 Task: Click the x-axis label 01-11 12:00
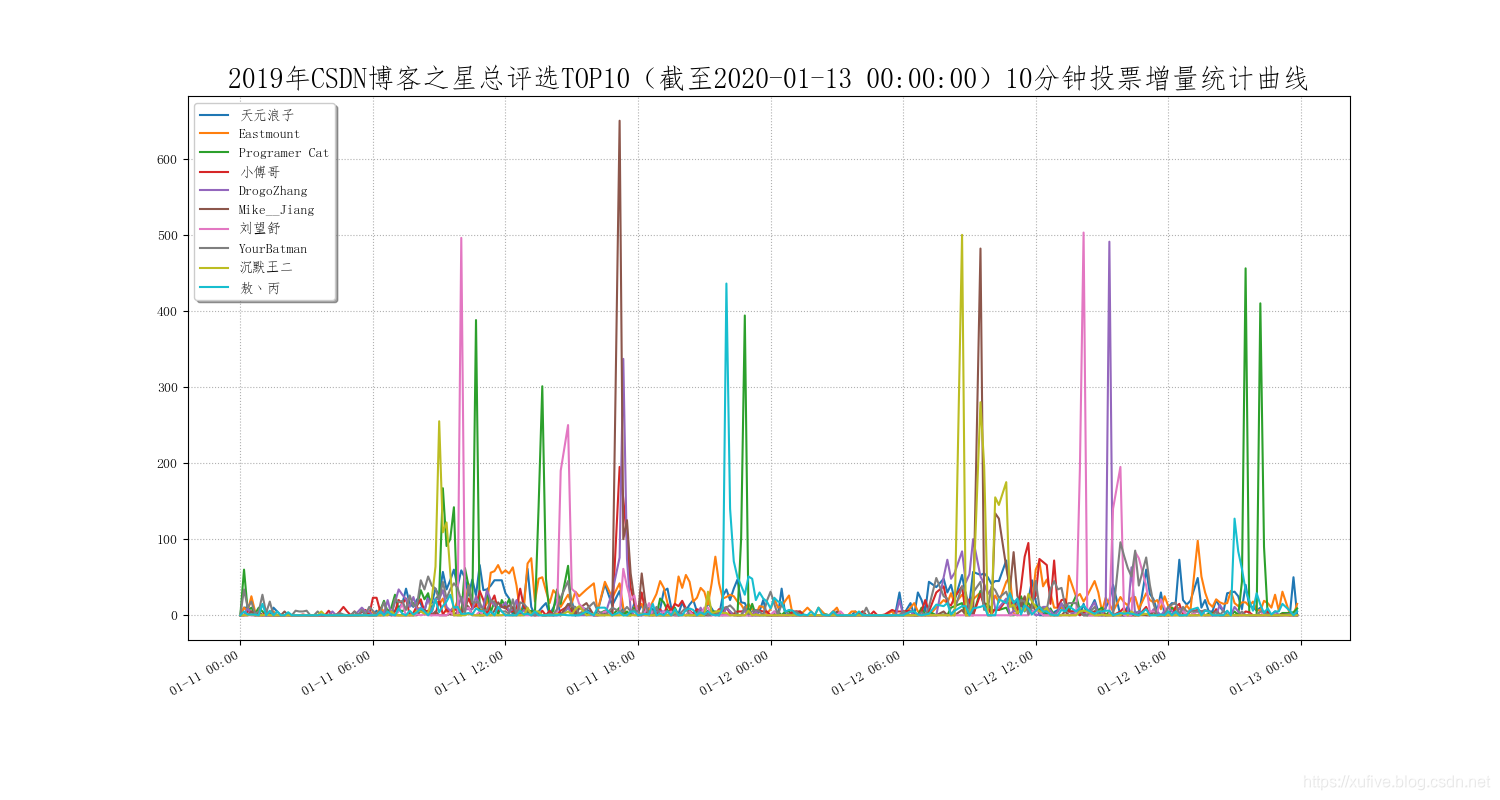click(x=470, y=672)
